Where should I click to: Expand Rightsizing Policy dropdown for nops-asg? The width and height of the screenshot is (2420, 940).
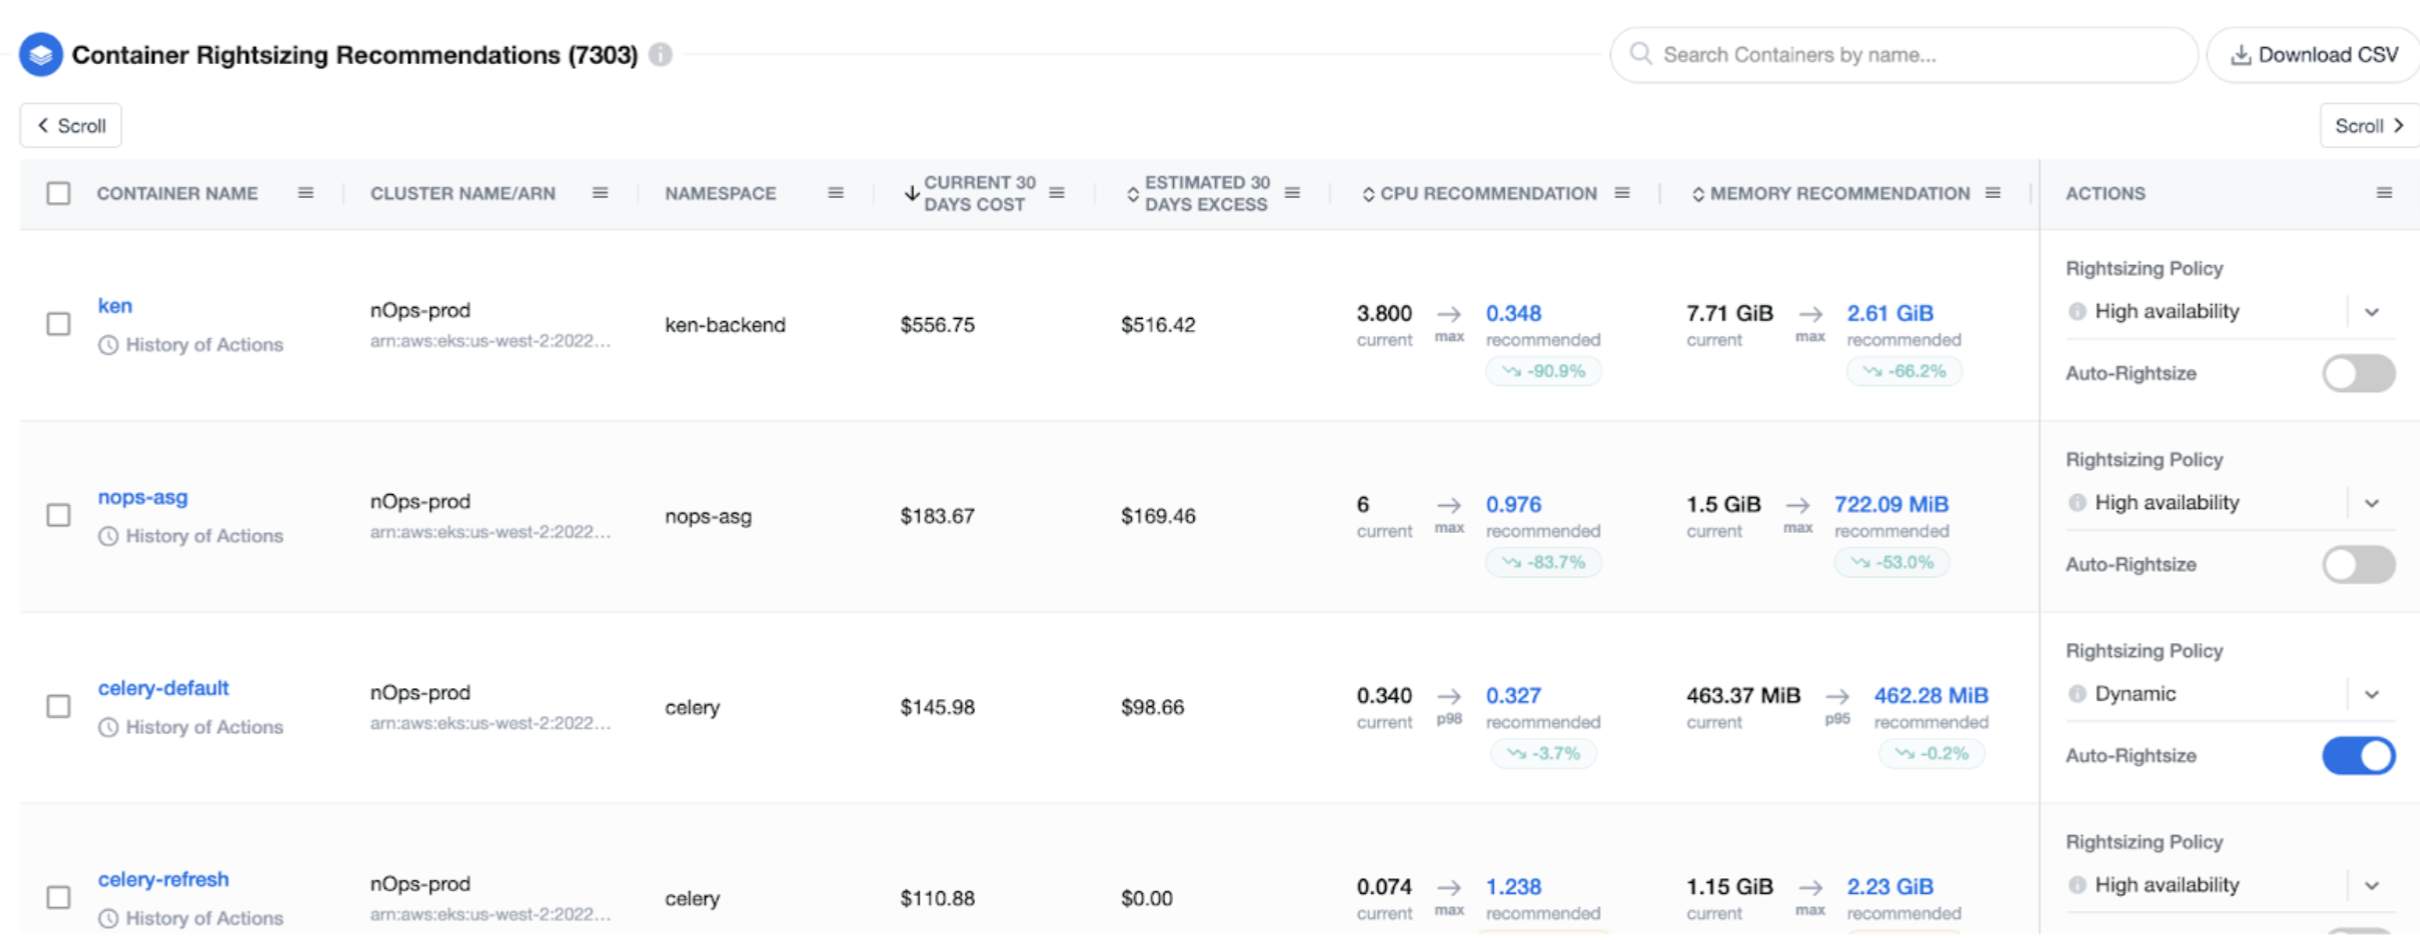point(2371,503)
